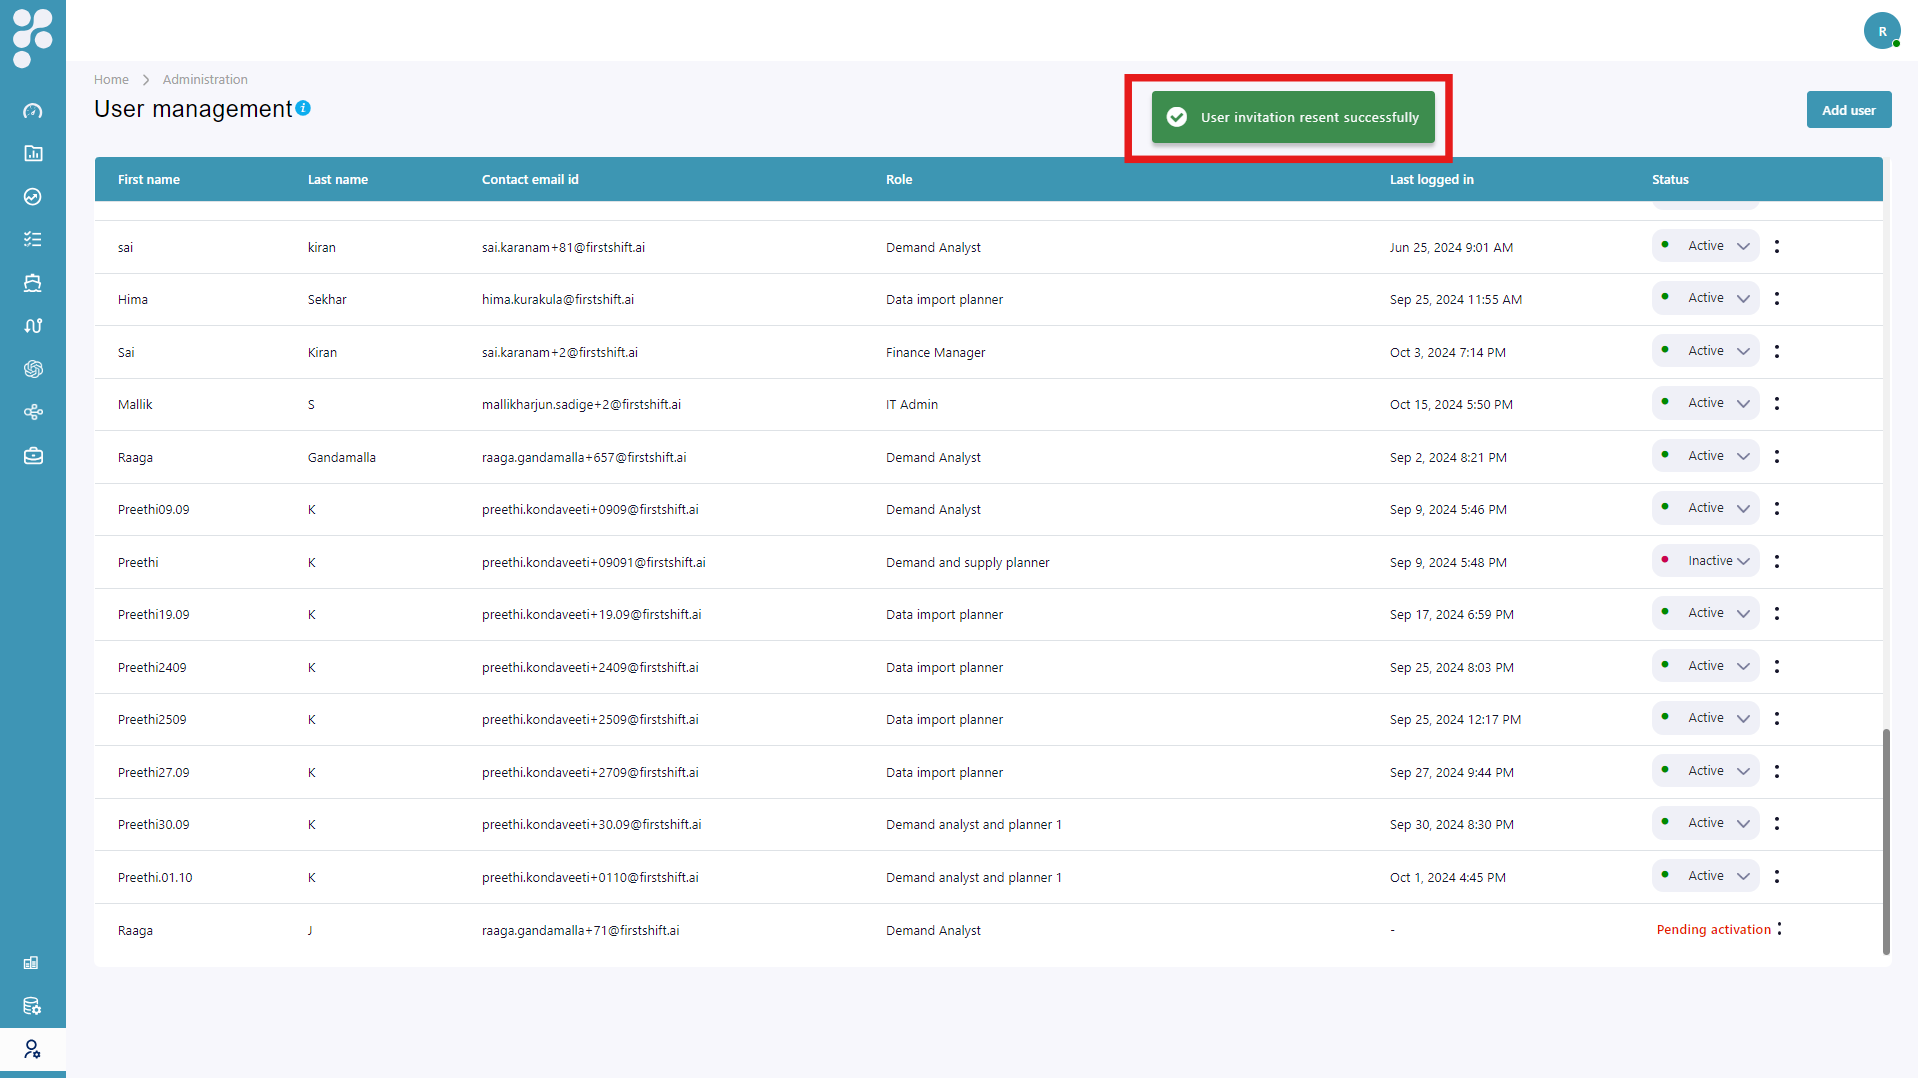
Task: Click the checkmark icon in the success toast
Action: pyautogui.click(x=1177, y=117)
